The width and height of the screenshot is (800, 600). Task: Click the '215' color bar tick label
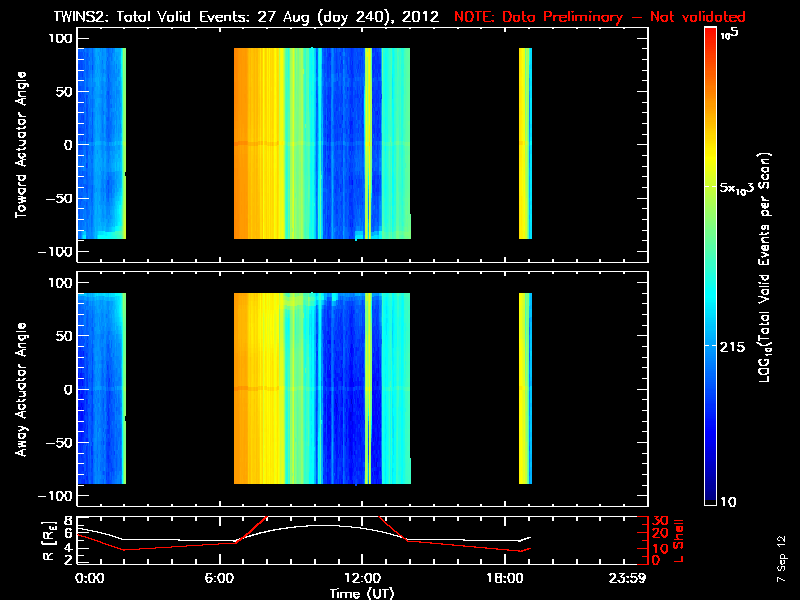[732, 347]
